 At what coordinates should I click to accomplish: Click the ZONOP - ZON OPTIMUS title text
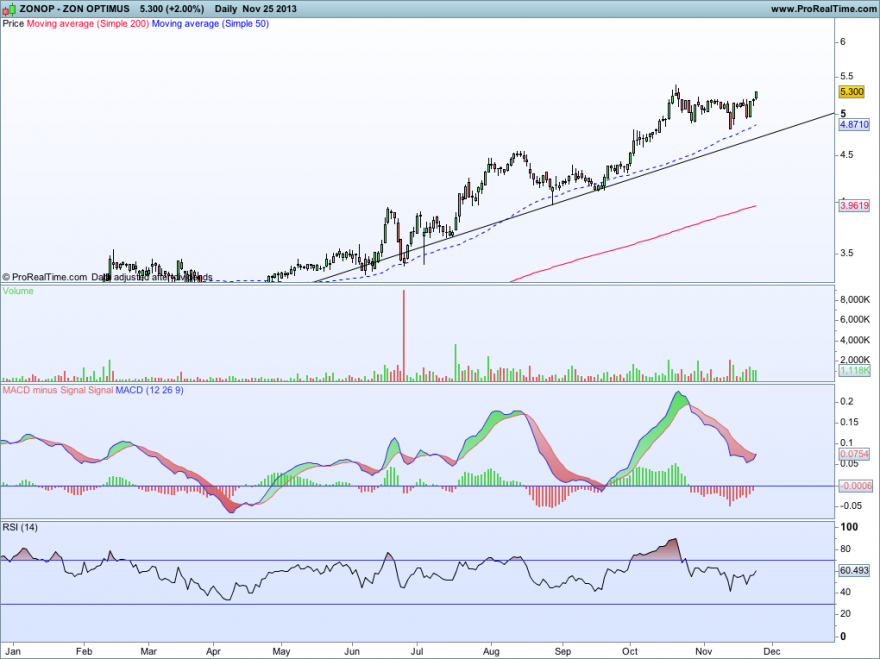tap(74, 9)
